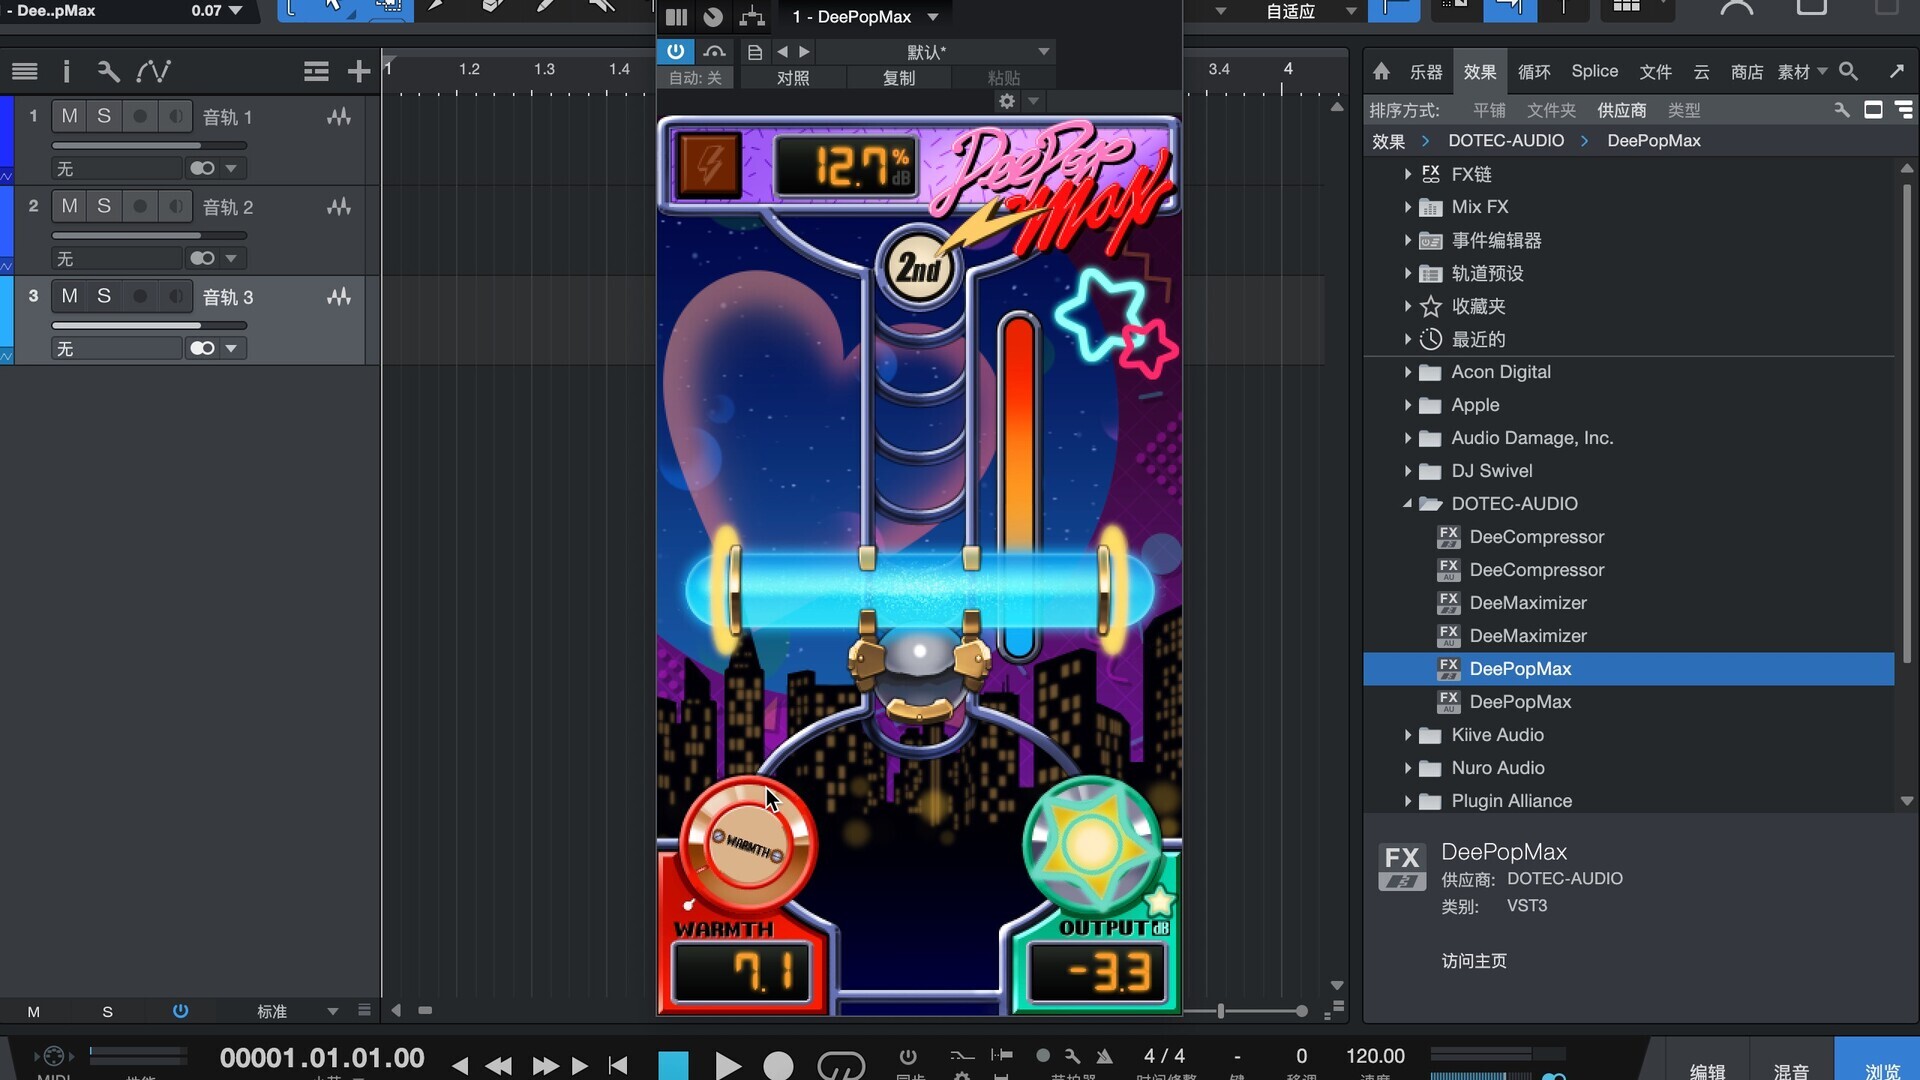Solo 音轨 3
Screen dimensions: 1920x1080
tap(104, 296)
